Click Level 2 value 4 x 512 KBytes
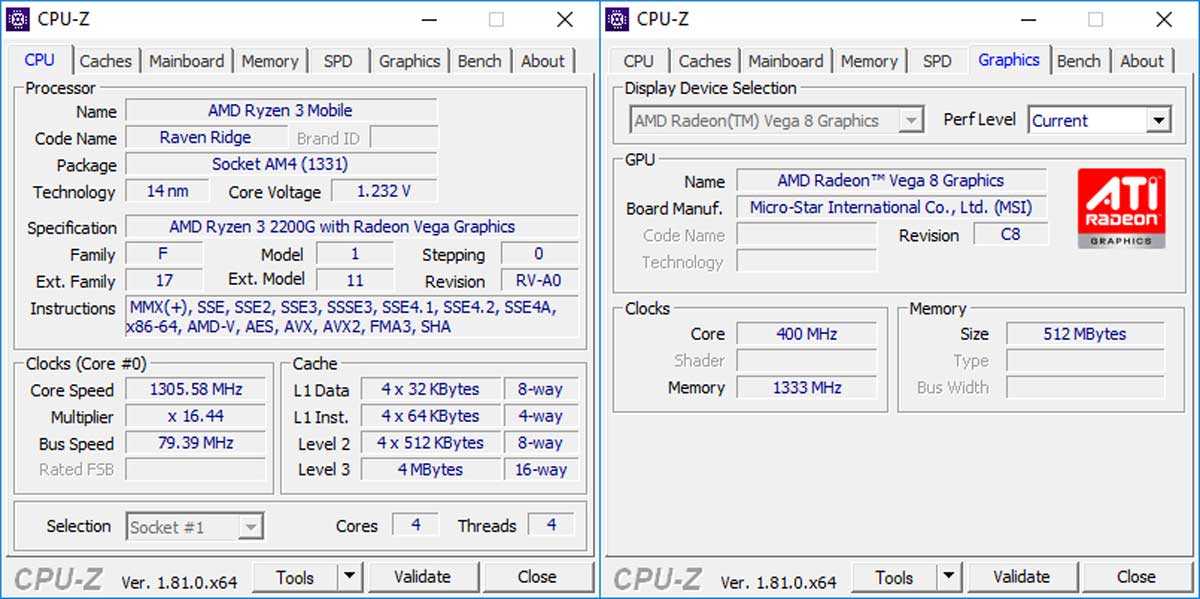1200x599 pixels. coord(430,443)
